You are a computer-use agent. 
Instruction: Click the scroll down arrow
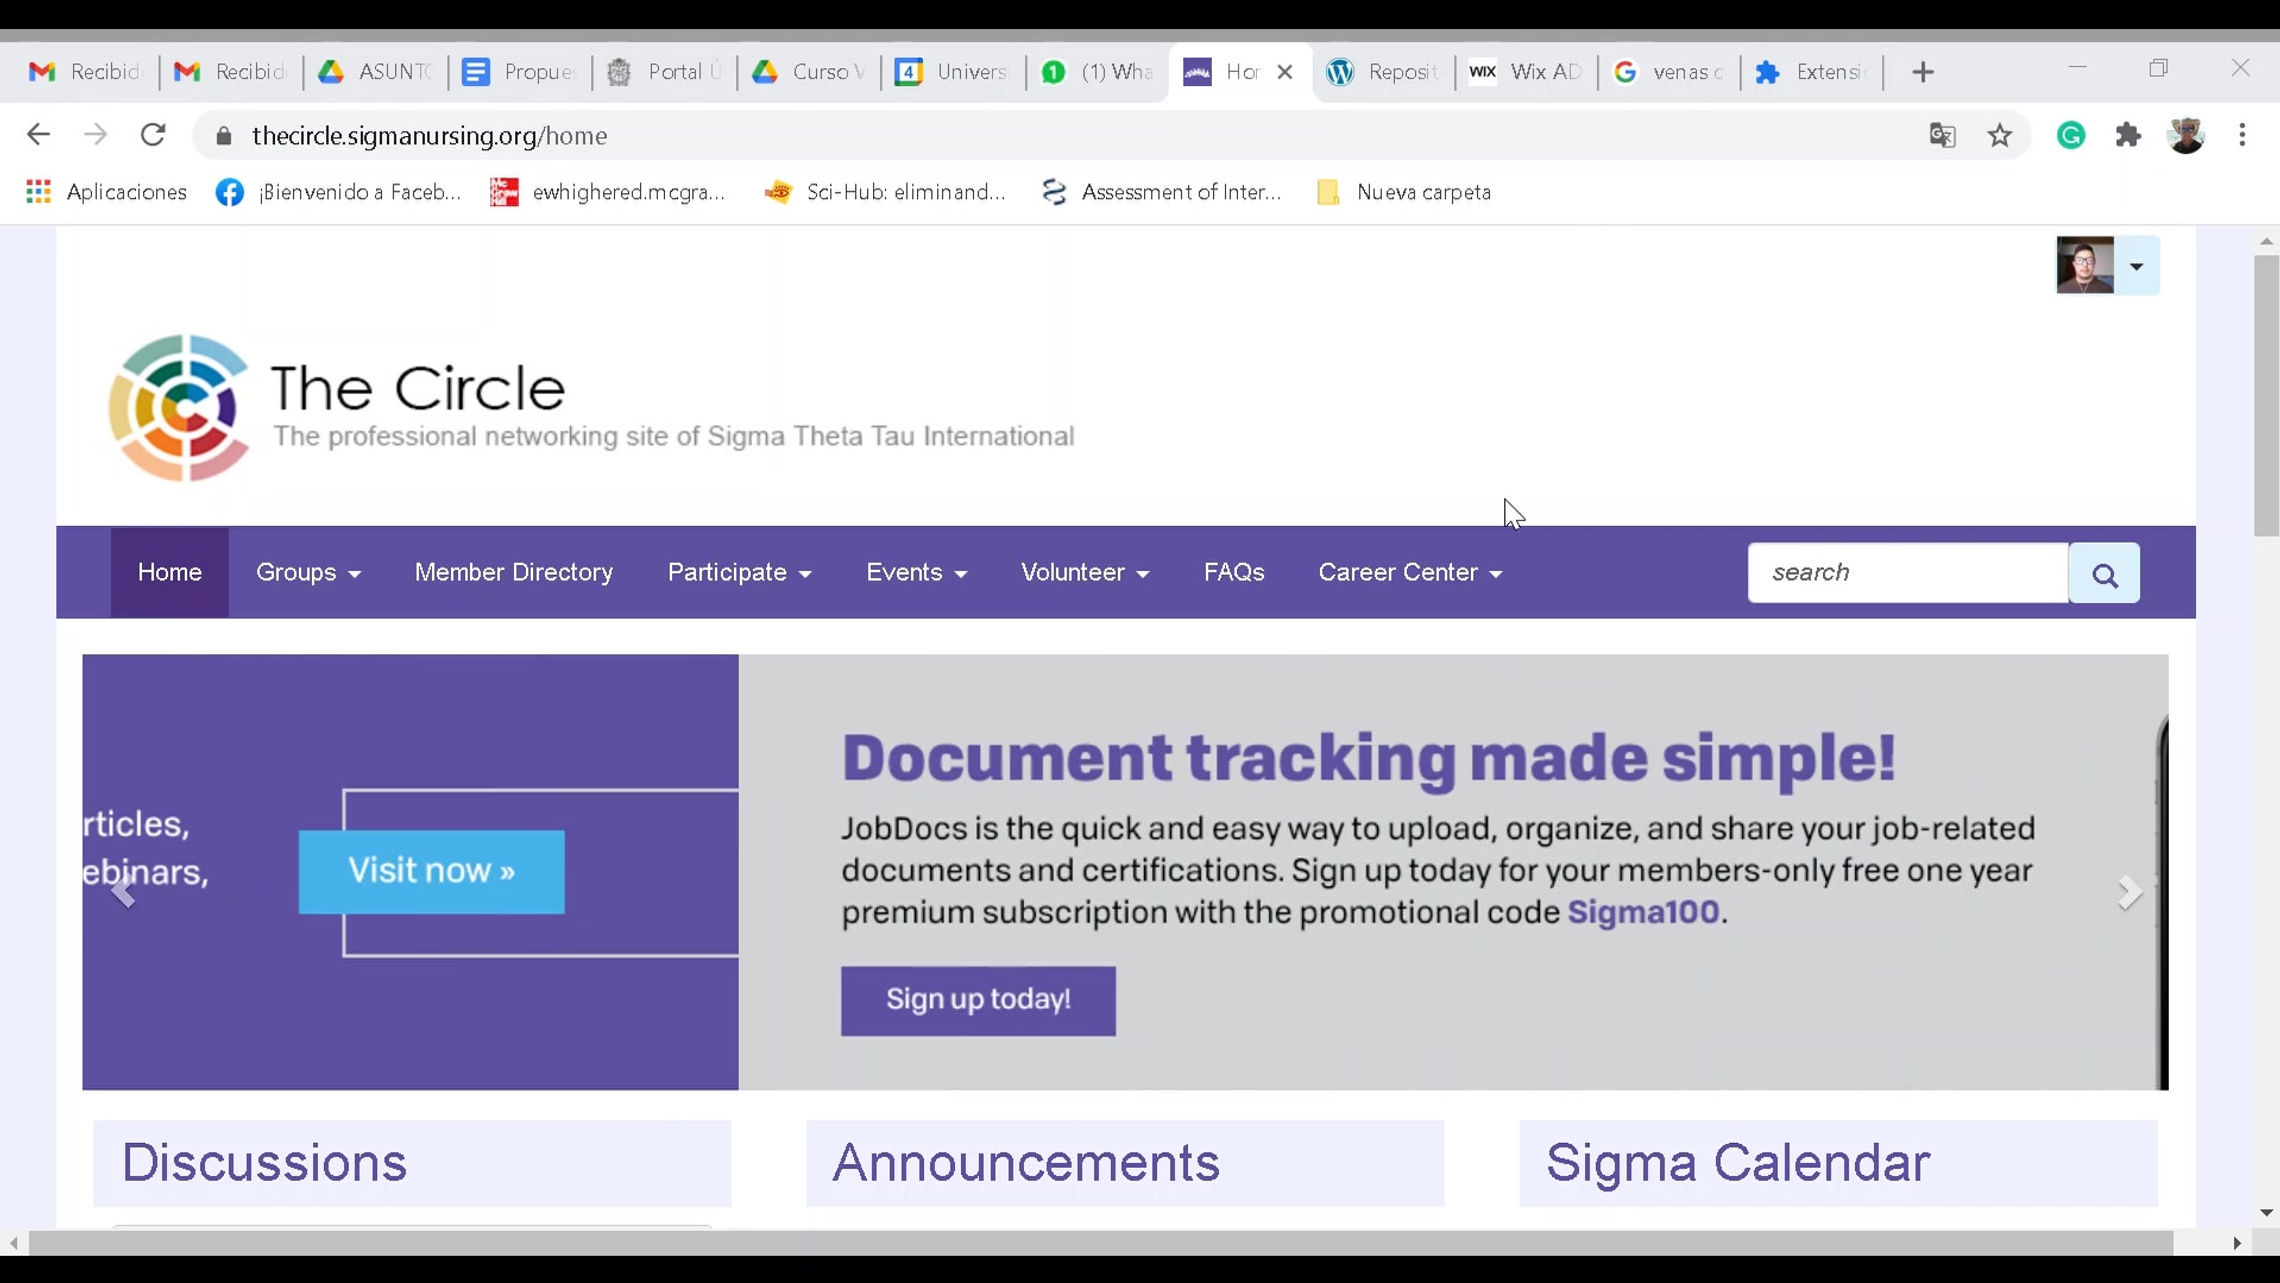click(x=2266, y=1212)
